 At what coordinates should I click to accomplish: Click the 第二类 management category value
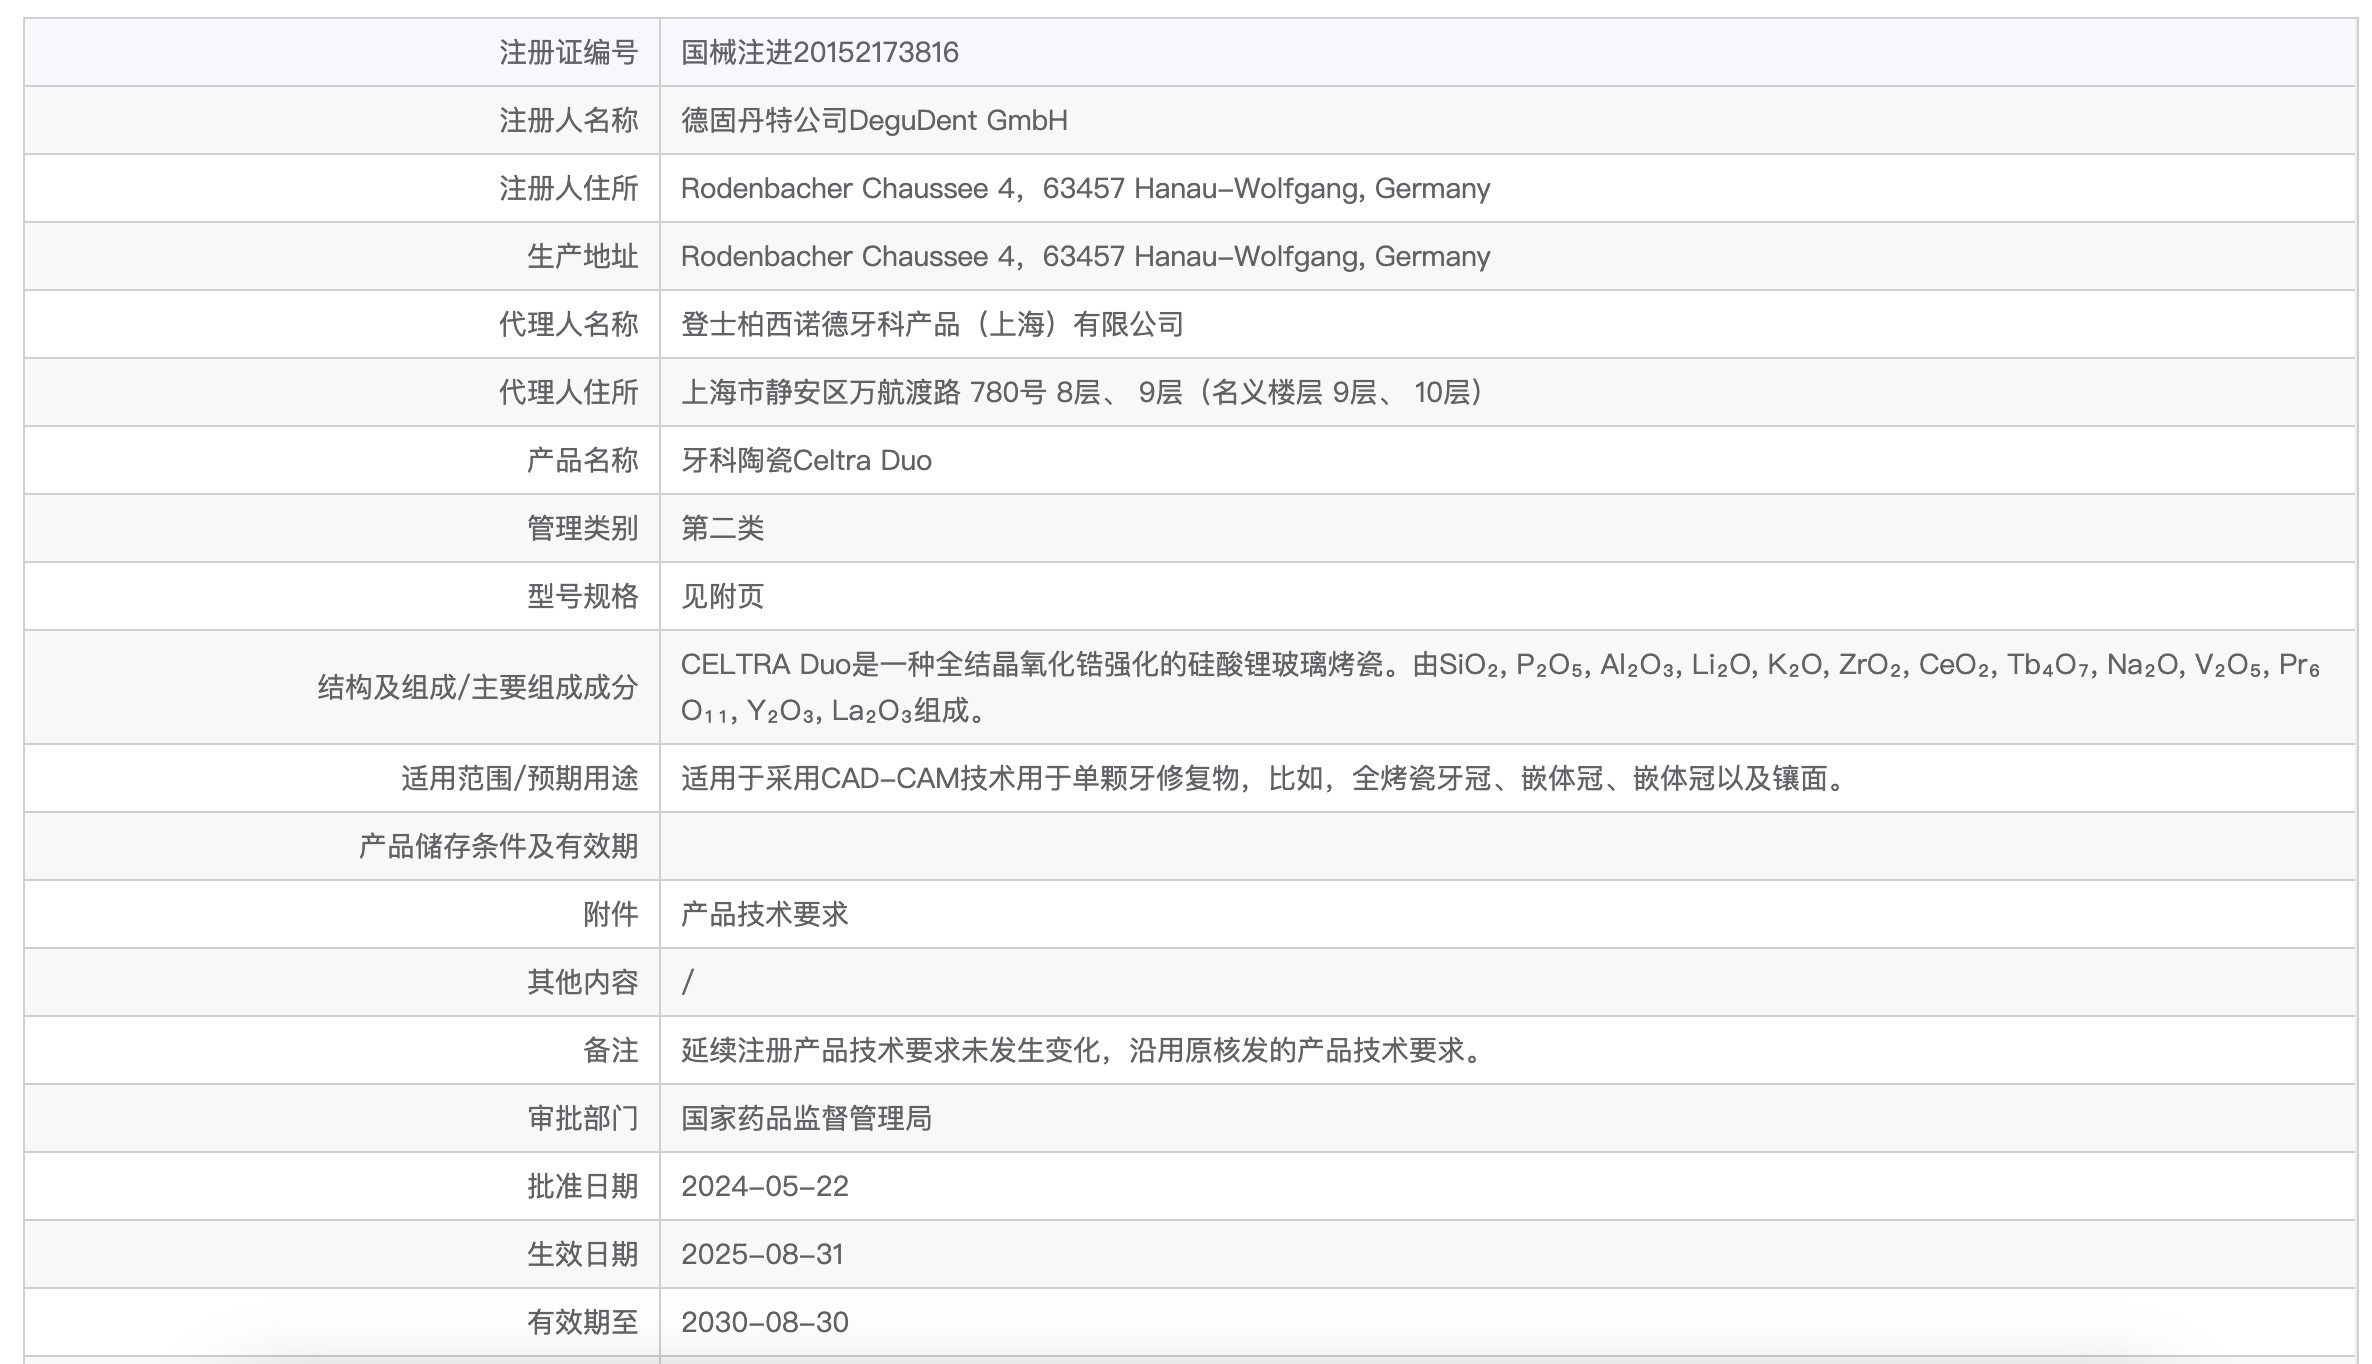(x=722, y=528)
